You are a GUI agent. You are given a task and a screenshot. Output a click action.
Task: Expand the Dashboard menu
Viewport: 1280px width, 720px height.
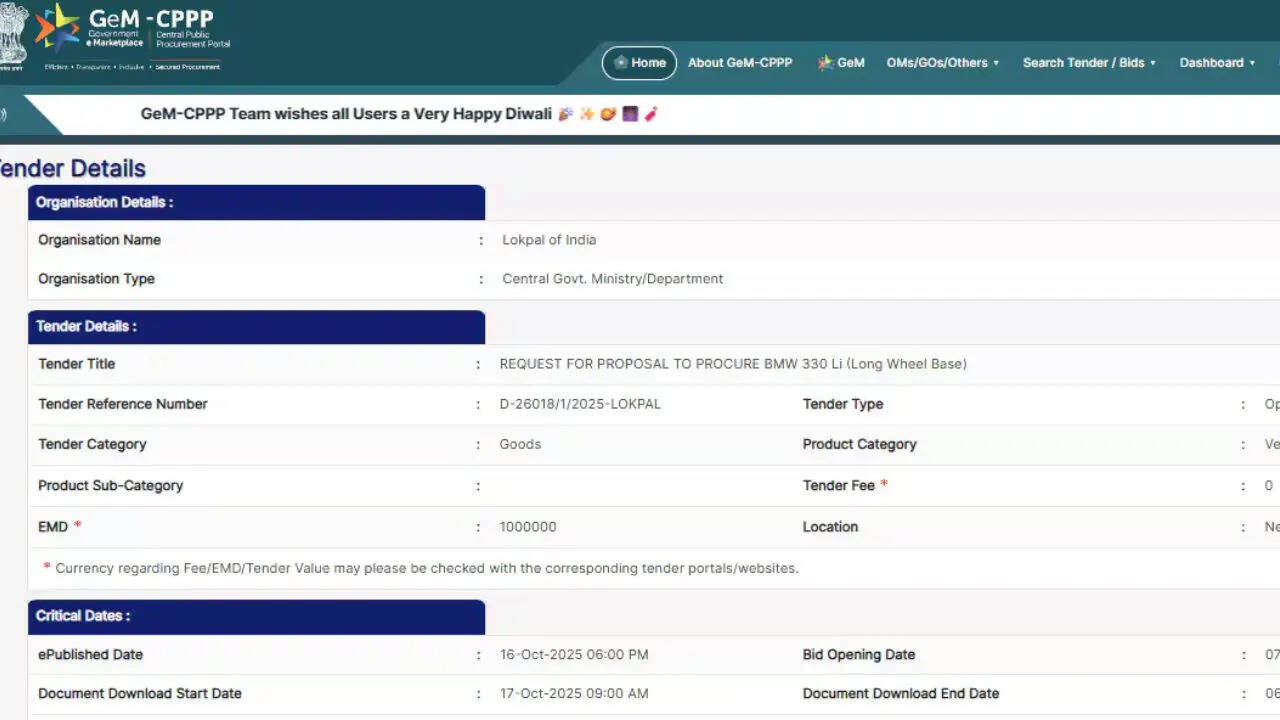[1217, 63]
